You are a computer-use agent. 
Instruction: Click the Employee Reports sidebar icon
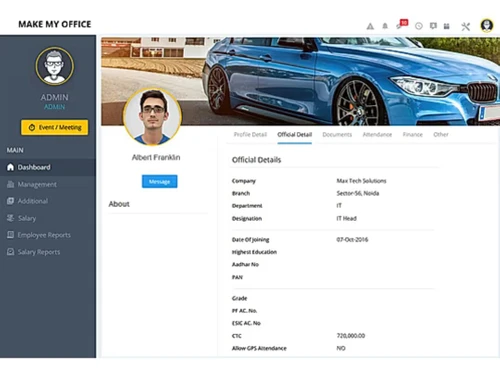(10, 235)
